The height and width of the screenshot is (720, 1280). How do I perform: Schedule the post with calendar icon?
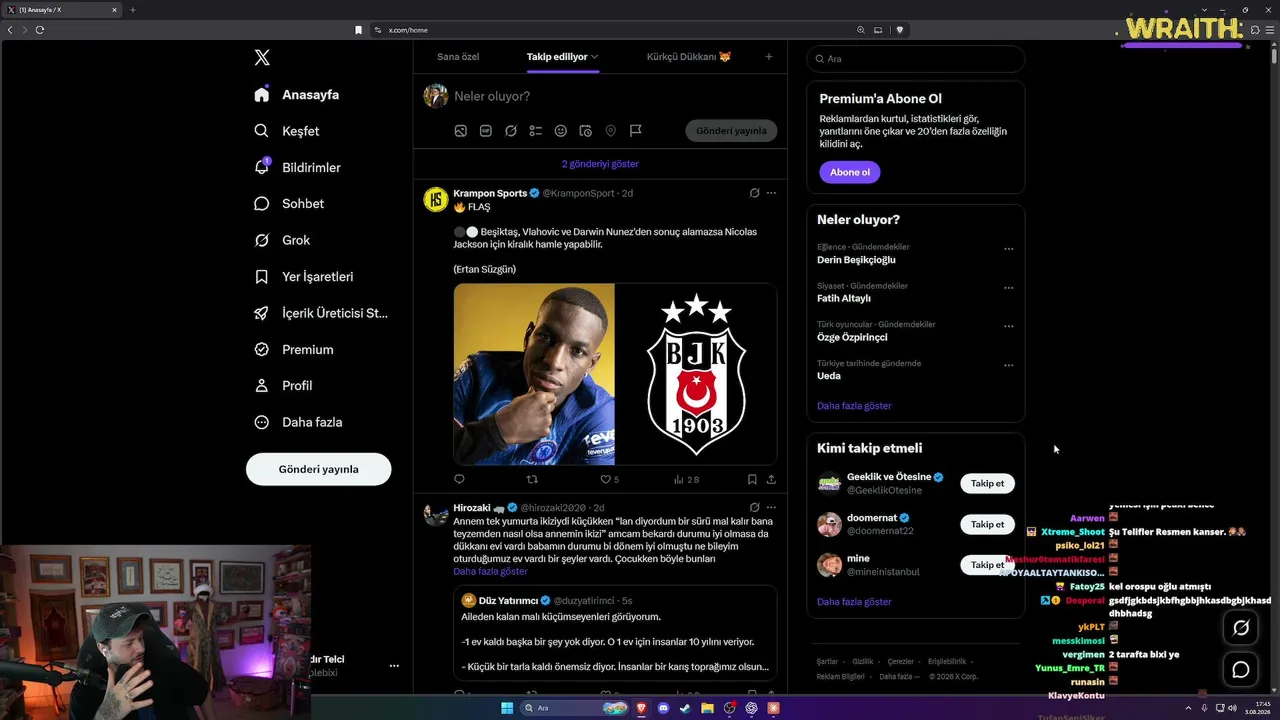click(x=586, y=131)
